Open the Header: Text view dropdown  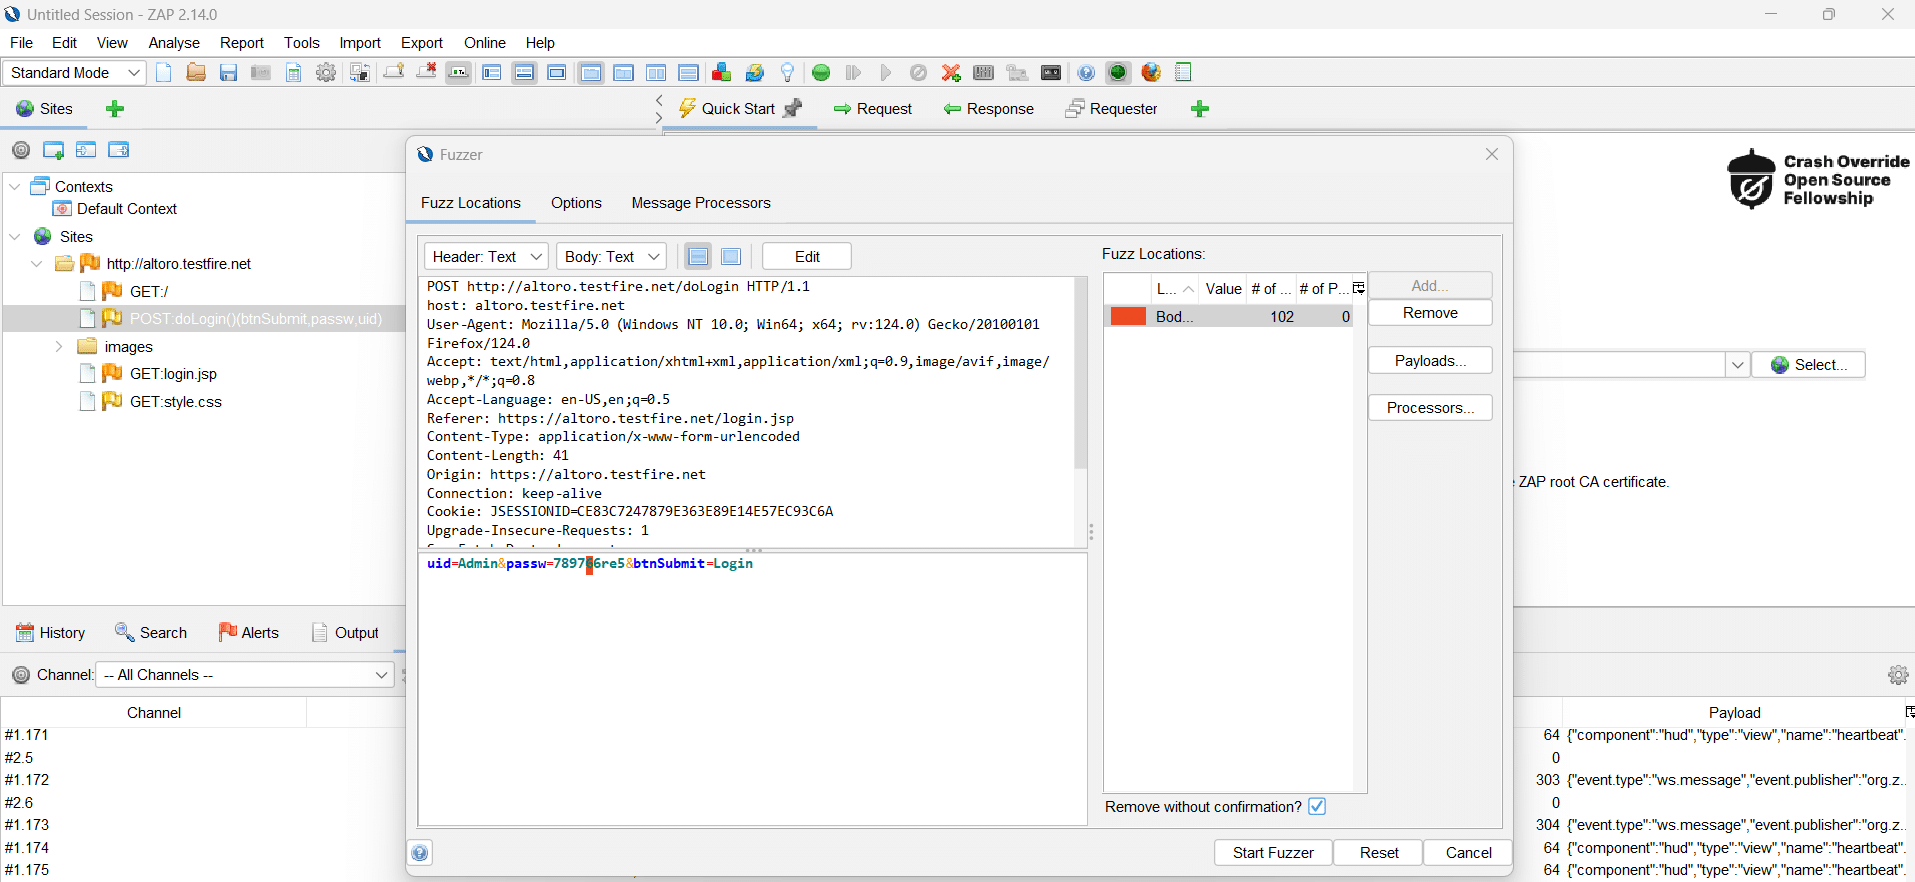coord(486,257)
